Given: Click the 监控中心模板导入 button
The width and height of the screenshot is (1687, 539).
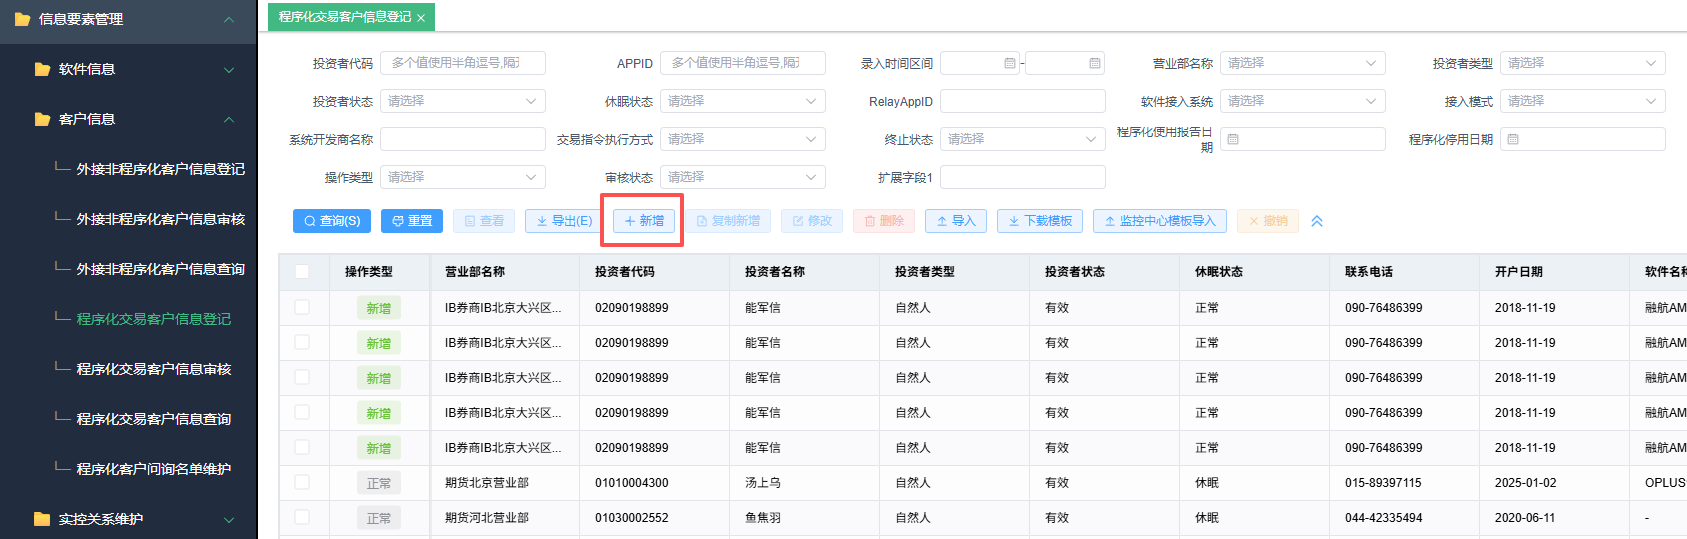Looking at the screenshot, I should tap(1160, 221).
